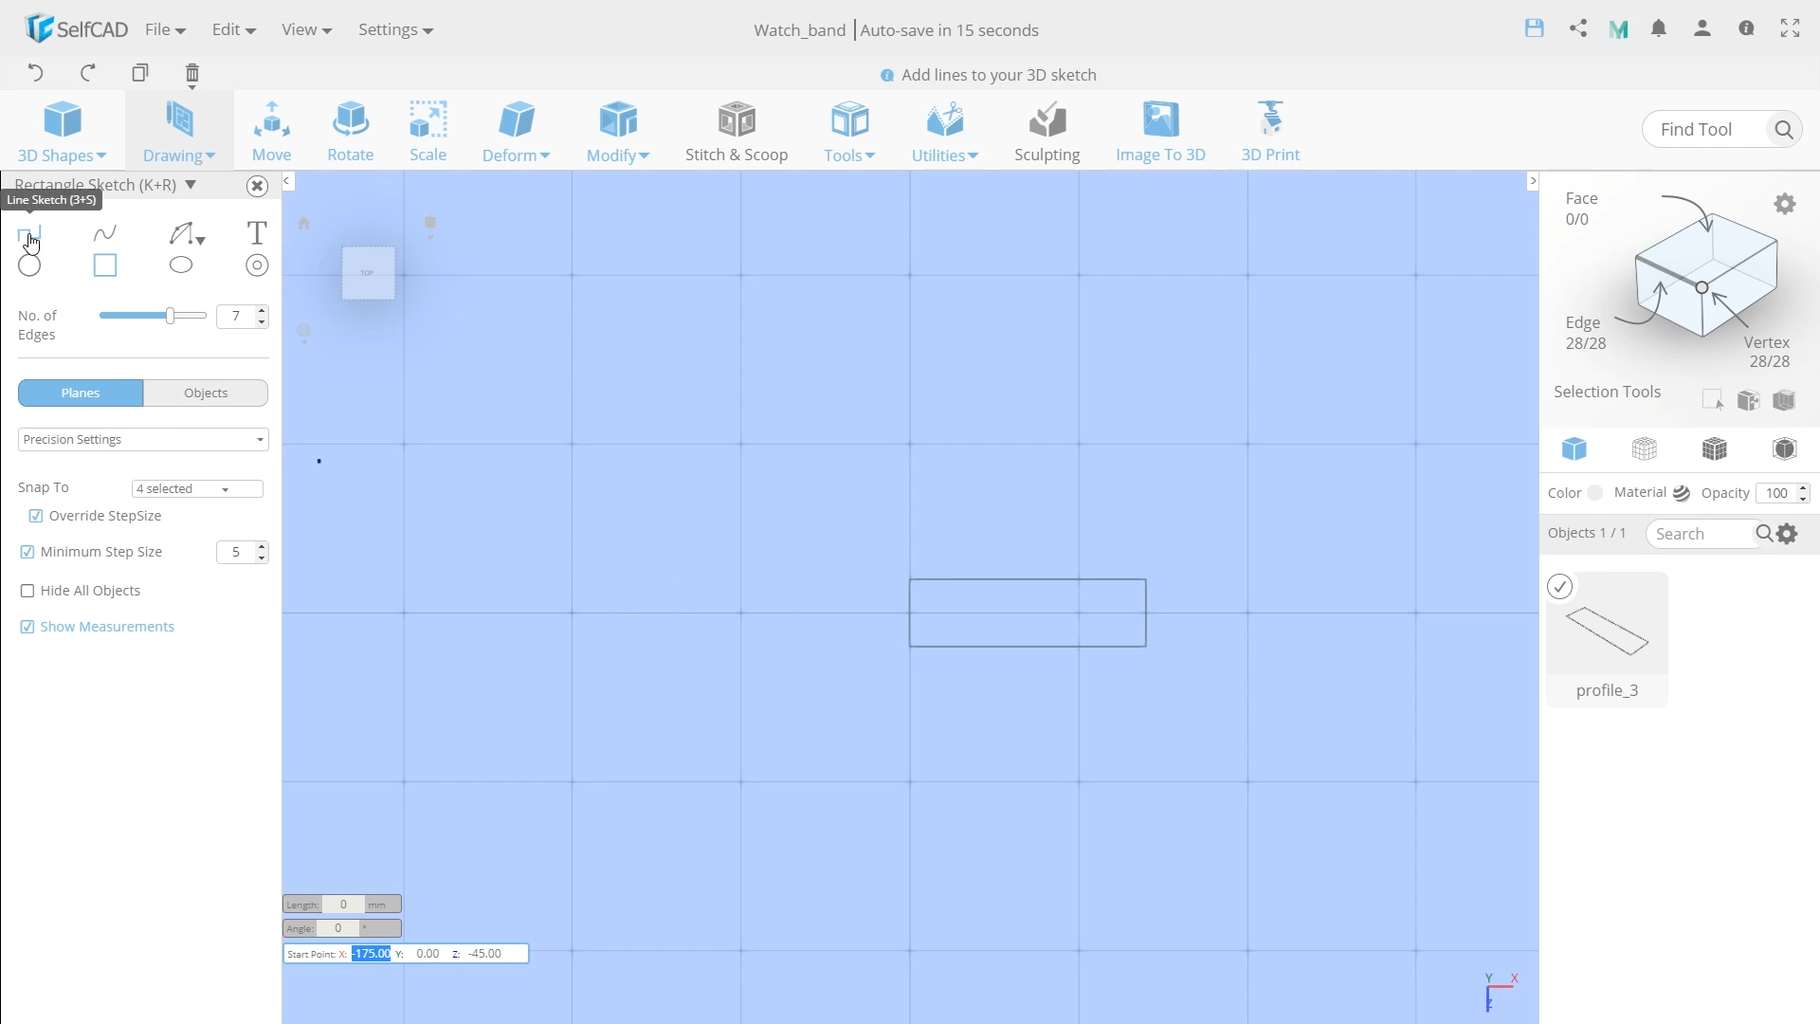Select the Line Sketch tool
Viewport: 1820px width, 1024px height.
pos(29,234)
